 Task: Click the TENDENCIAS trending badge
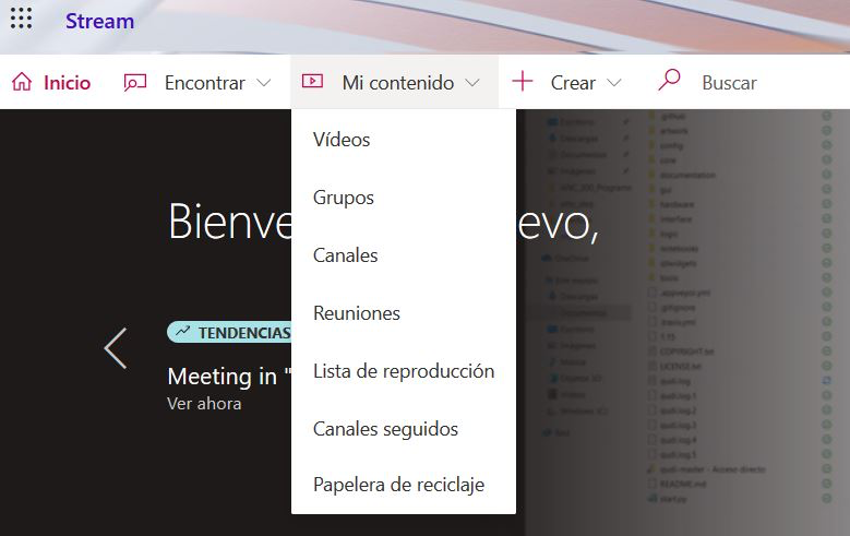[x=230, y=332]
